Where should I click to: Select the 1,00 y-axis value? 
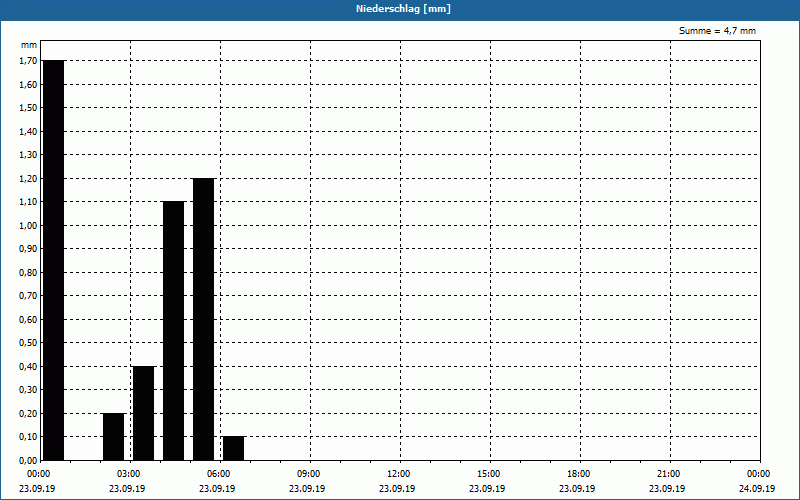pos(28,226)
